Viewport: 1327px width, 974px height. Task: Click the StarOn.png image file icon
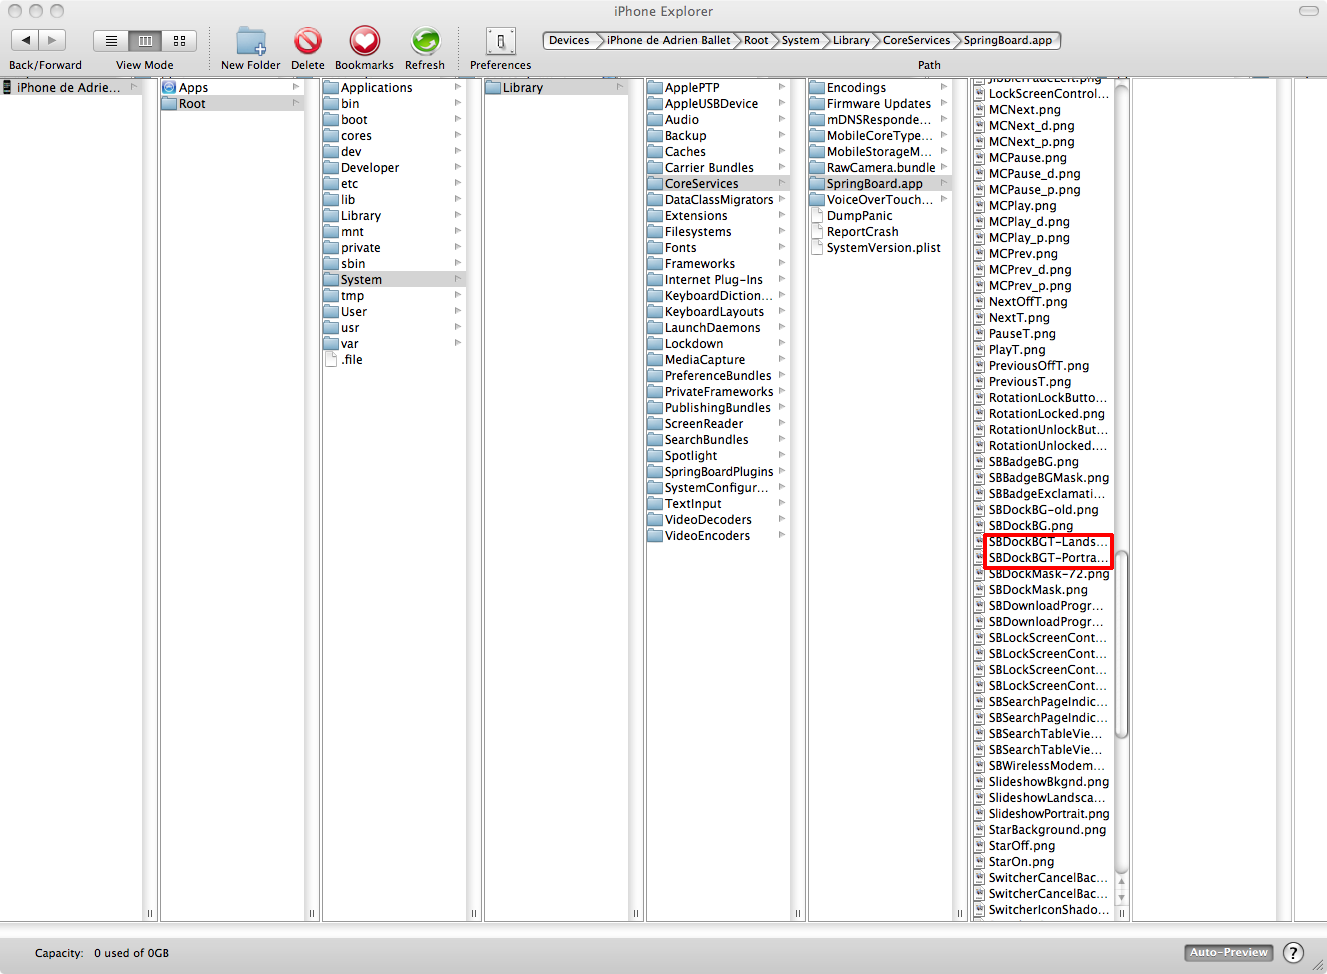(x=980, y=862)
